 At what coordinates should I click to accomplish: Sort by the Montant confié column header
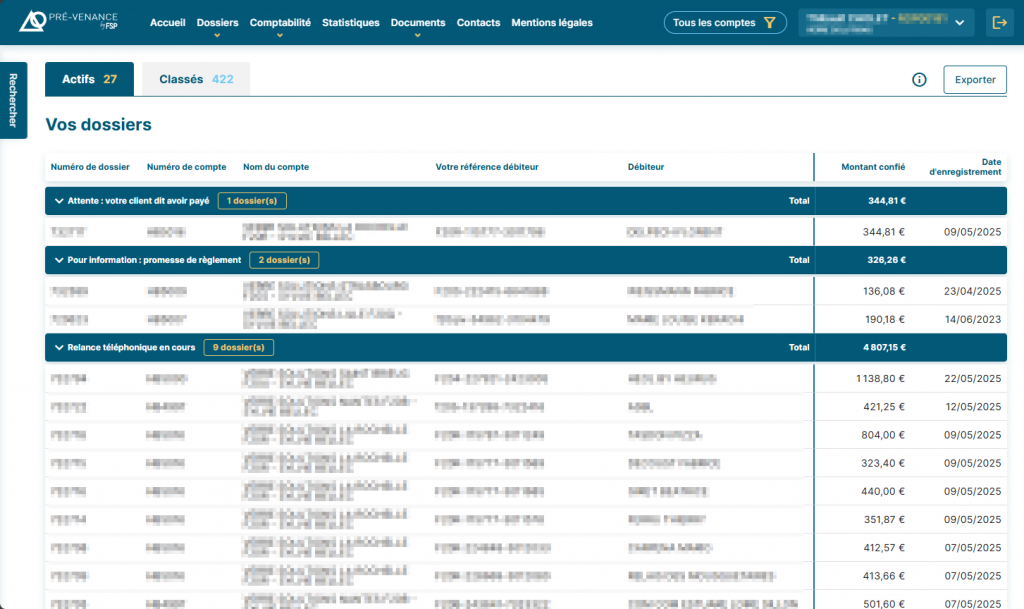coord(873,167)
